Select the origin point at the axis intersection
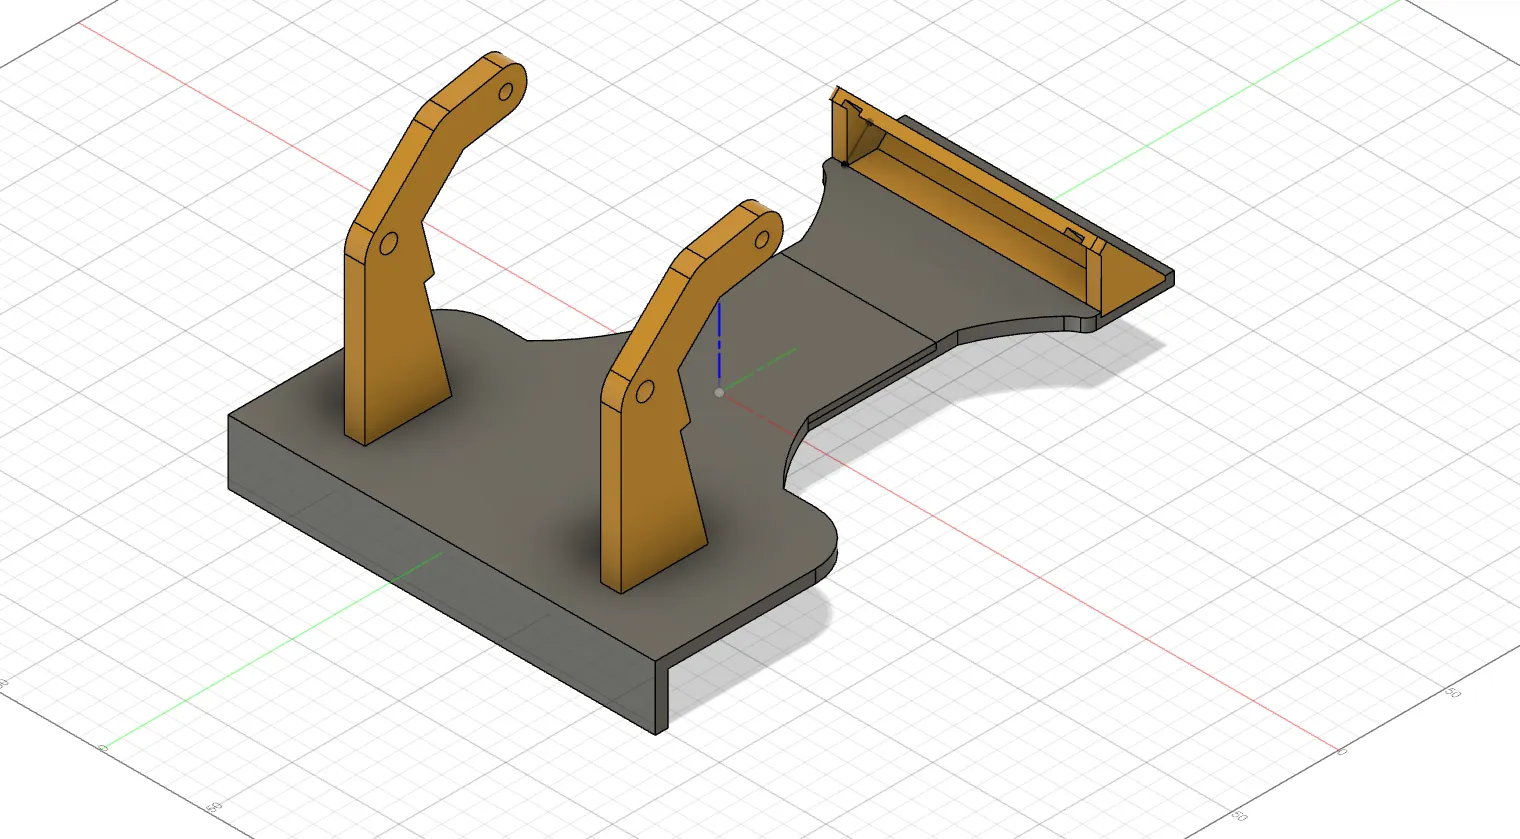Screen dimensions: 1520x839 click(x=719, y=393)
